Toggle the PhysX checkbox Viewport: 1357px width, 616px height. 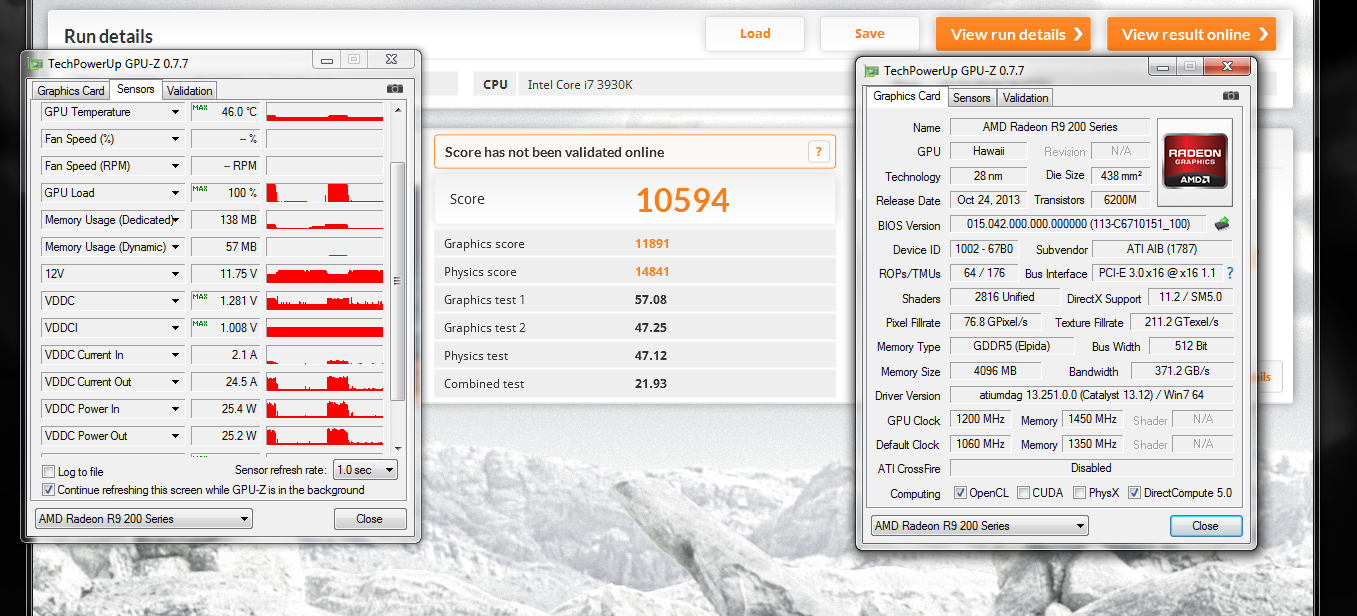[1080, 493]
